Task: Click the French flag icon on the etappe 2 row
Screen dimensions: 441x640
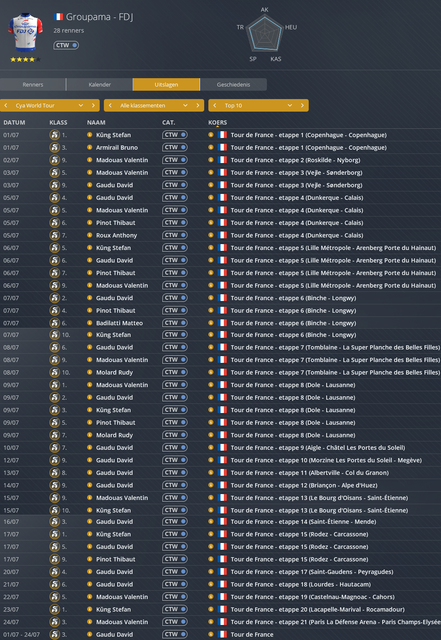Action: tap(222, 160)
